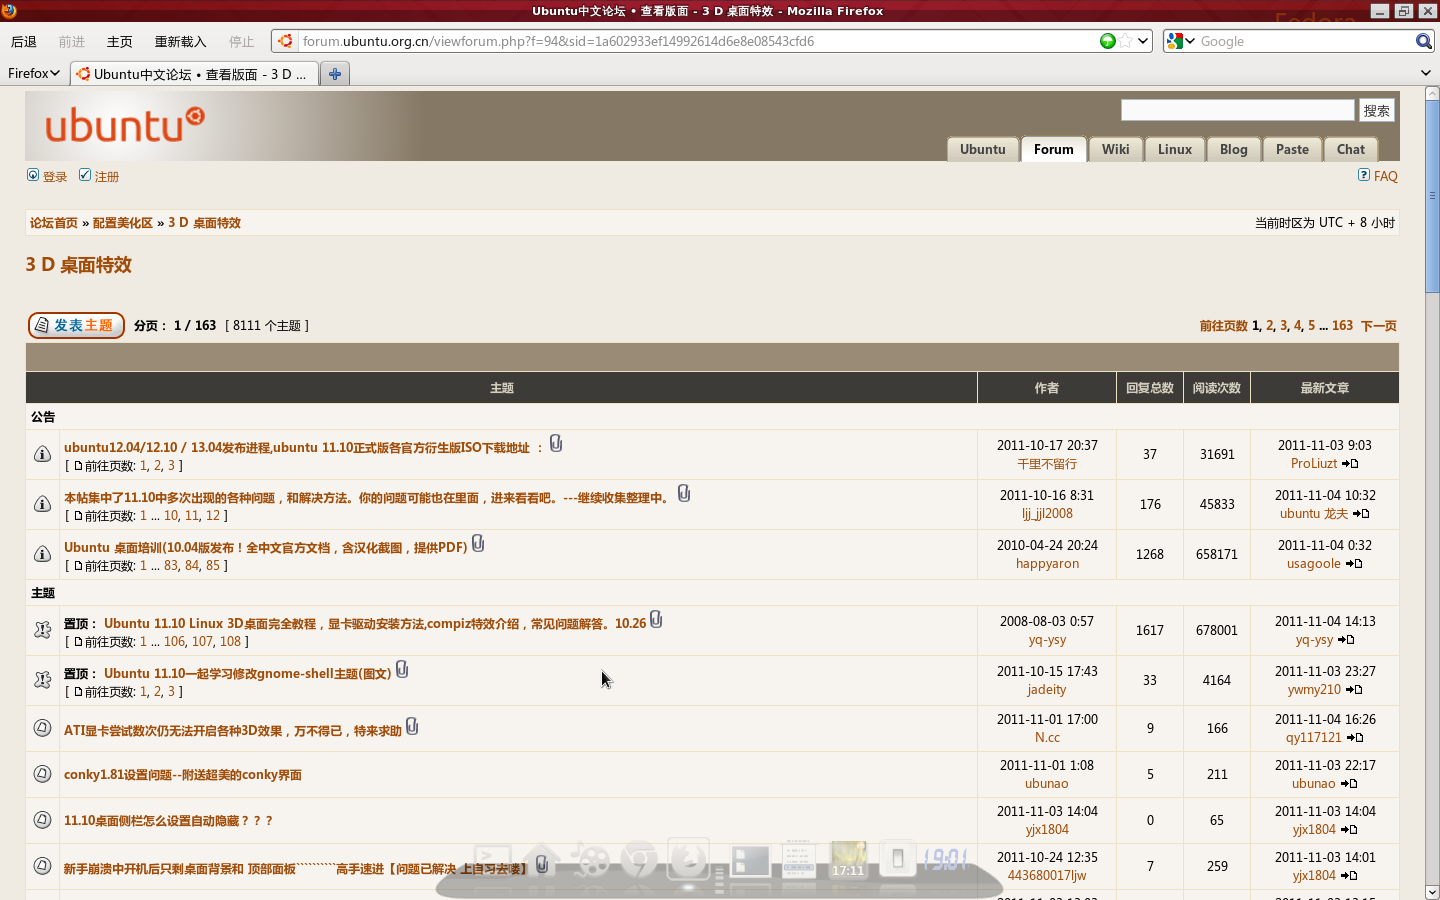Click 后退 to go back

pyautogui.click(x=24, y=41)
